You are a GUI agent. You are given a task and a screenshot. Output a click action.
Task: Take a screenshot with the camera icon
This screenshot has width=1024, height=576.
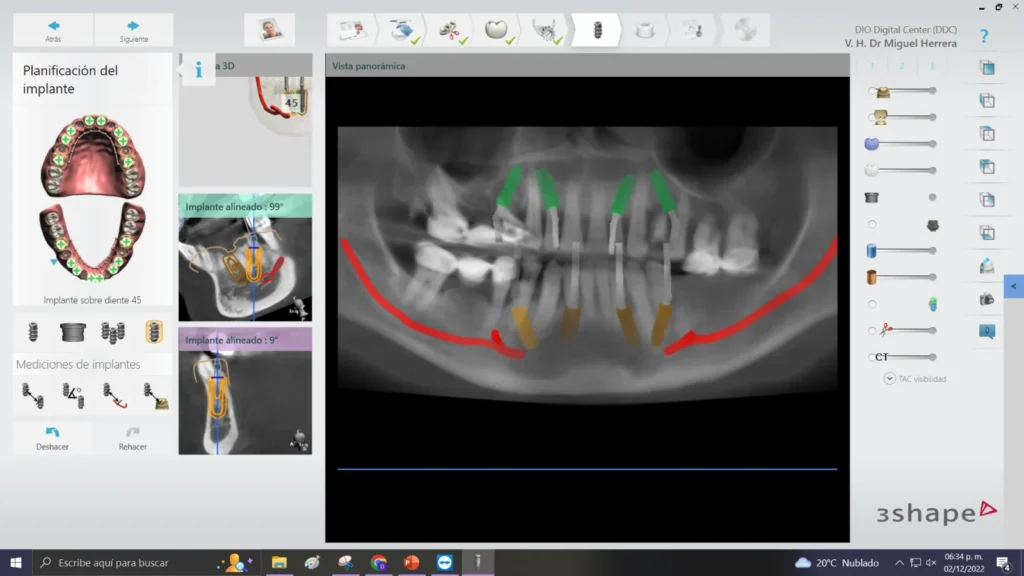coord(987,299)
